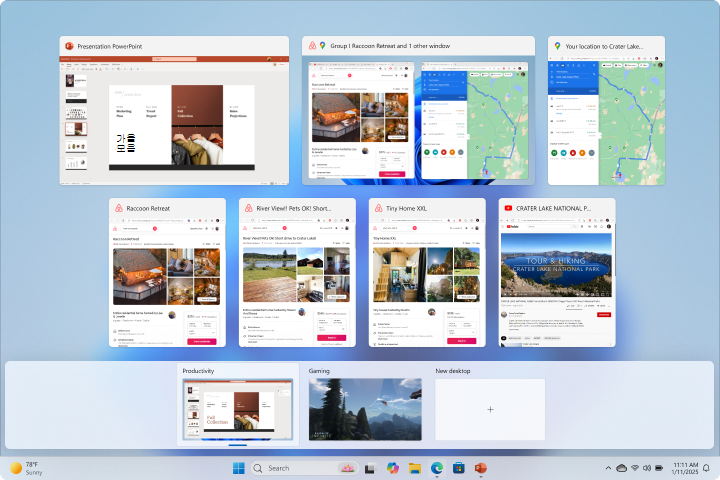Click the OneDrive cloud tray icon
720x480 pixels.
click(622, 468)
